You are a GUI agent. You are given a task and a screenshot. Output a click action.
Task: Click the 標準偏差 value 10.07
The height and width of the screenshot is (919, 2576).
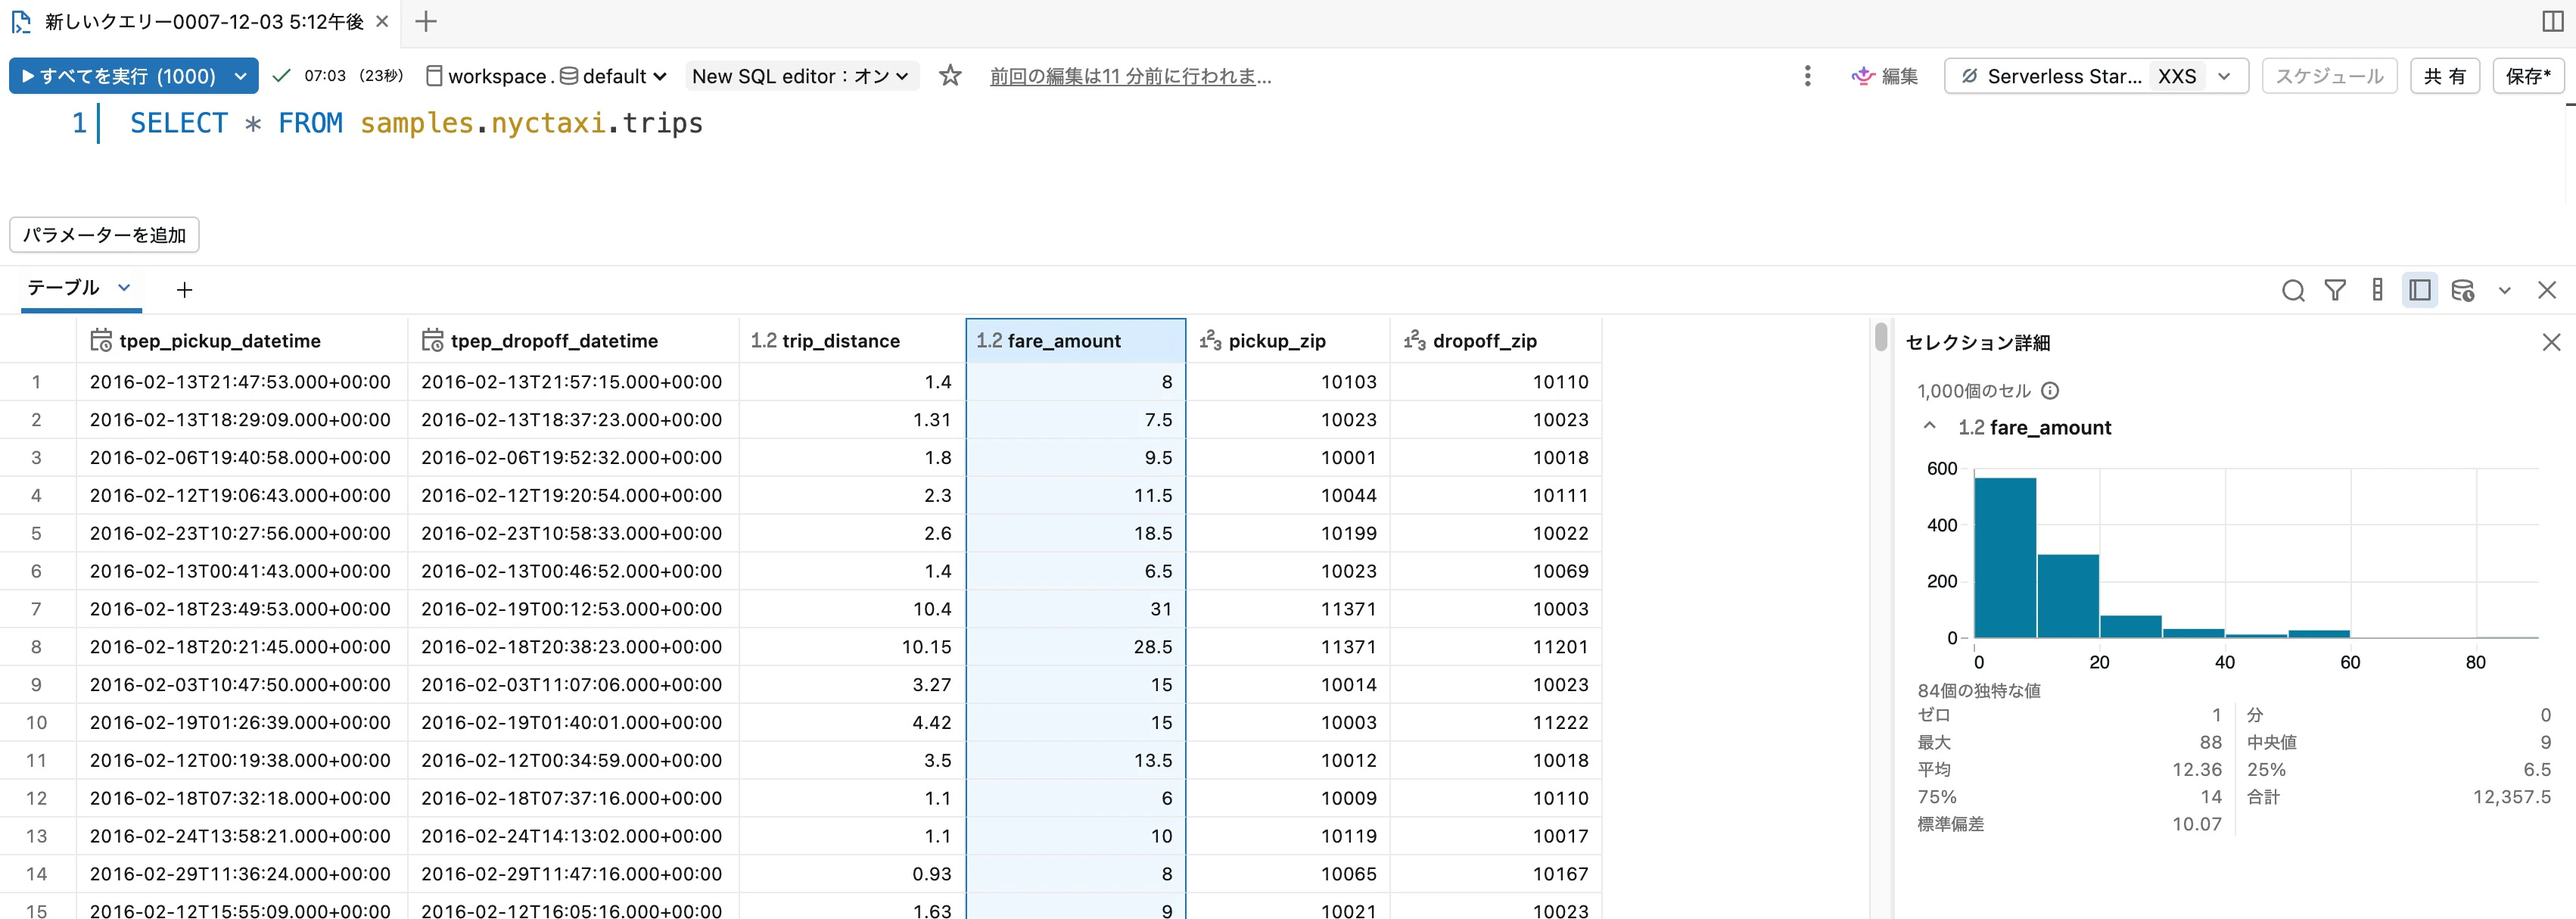[2196, 824]
